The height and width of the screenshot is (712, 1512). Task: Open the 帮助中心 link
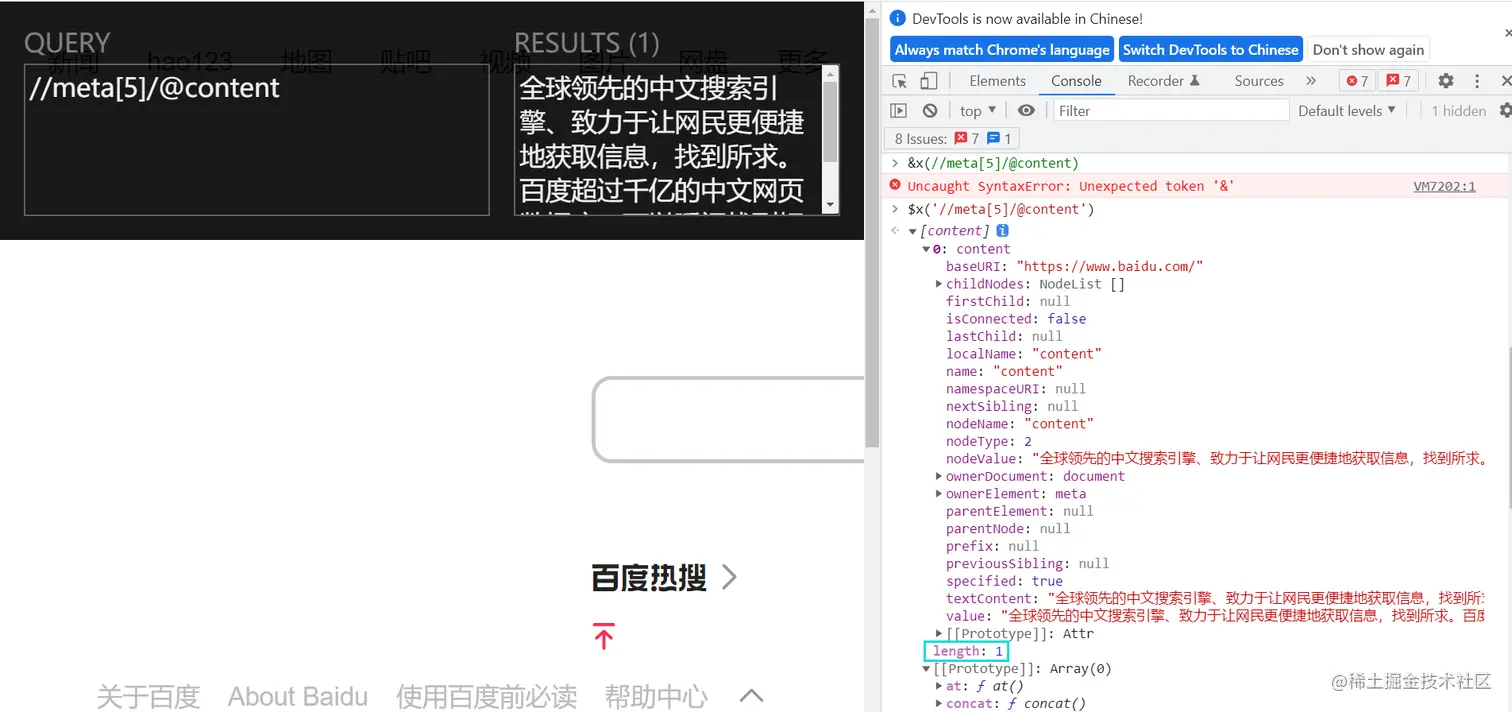point(656,696)
